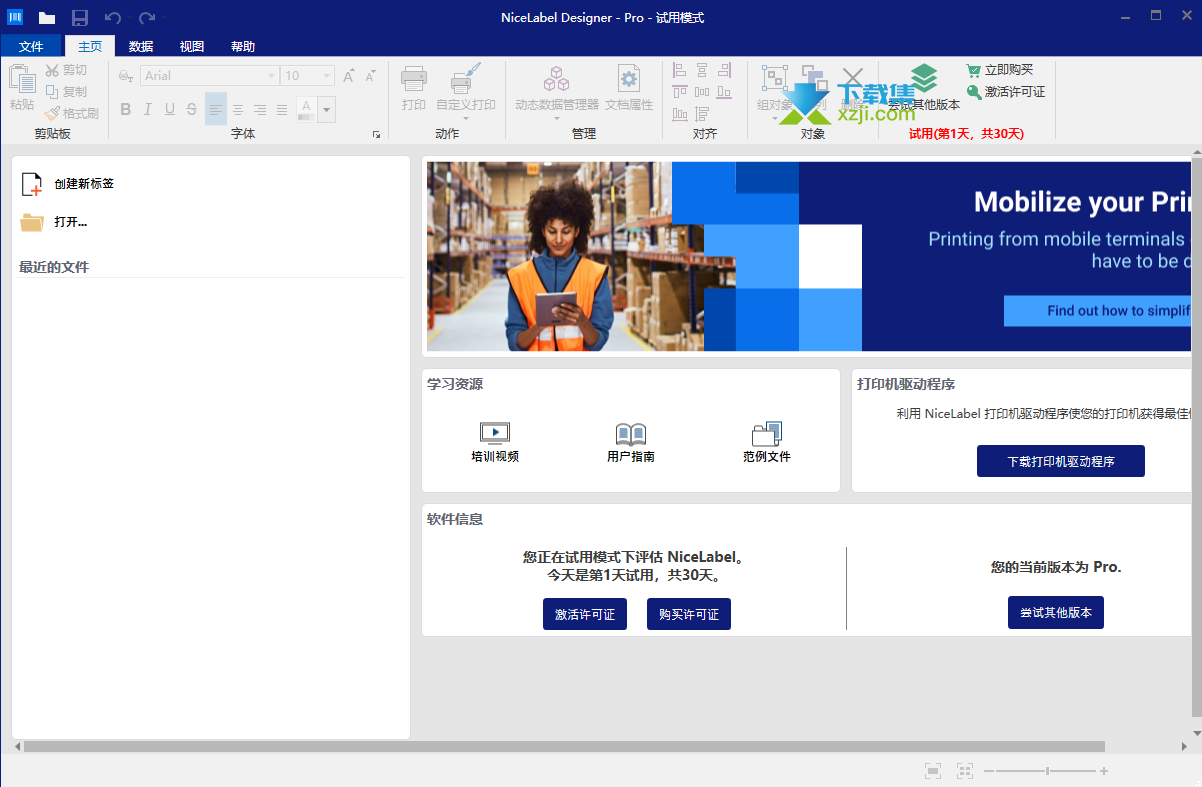Viewport: 1202px width, 787px height.
Task: Click the NiceLabel app icon in title bar
Action: (15, 18)
